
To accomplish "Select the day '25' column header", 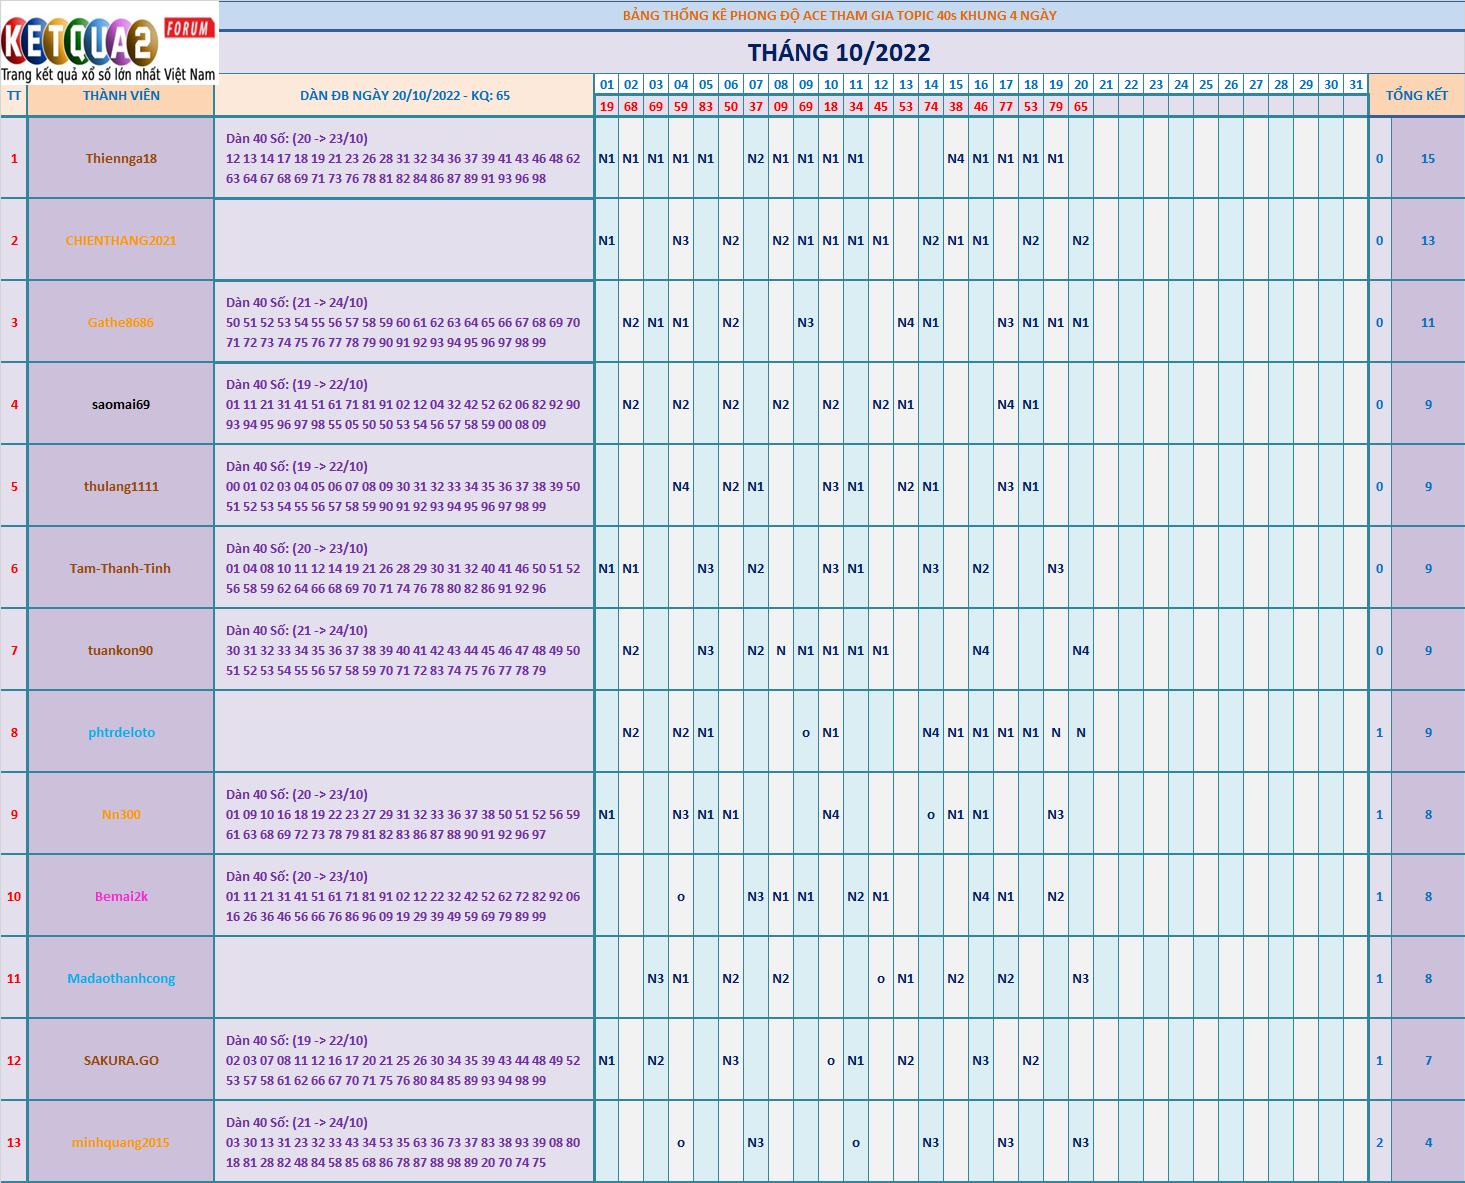I will pos(1206,85).
